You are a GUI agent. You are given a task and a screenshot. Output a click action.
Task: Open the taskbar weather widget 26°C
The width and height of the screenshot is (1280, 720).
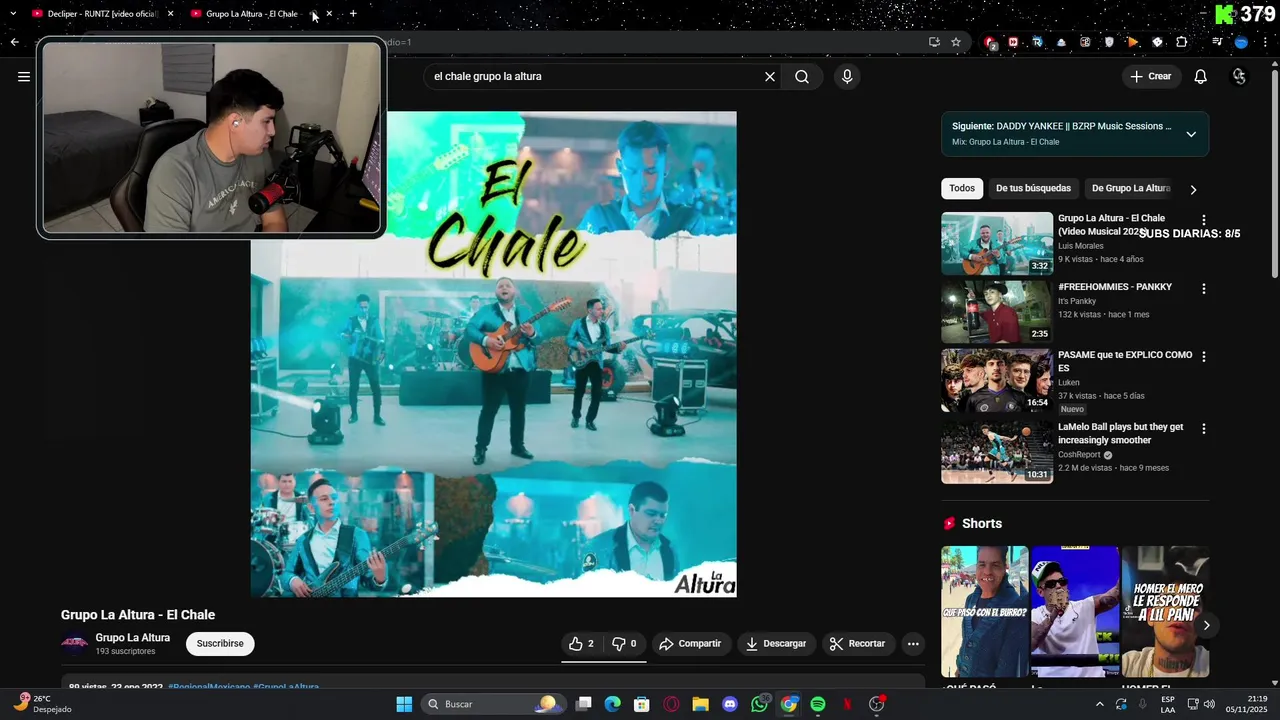42,704
